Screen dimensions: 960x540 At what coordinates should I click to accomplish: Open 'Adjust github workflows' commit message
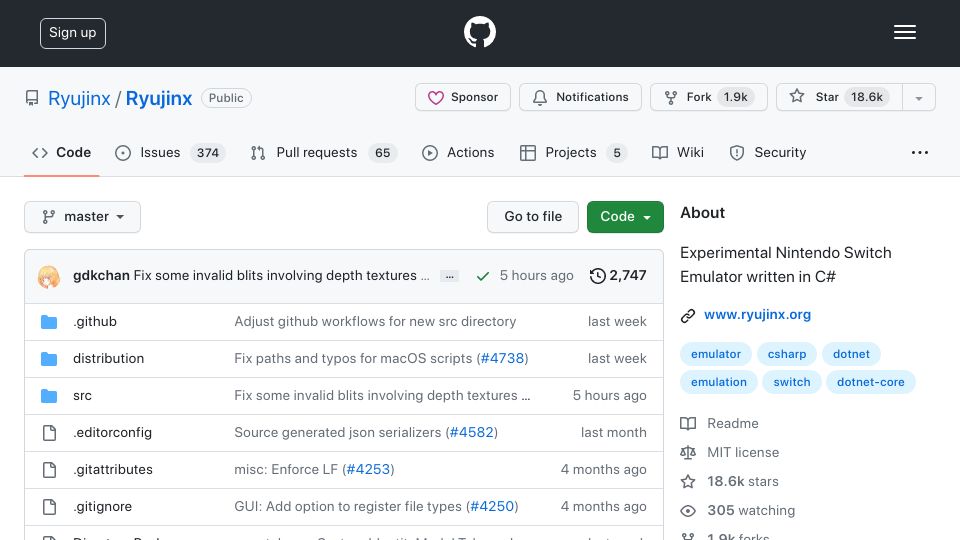click(x=375, y=321)
